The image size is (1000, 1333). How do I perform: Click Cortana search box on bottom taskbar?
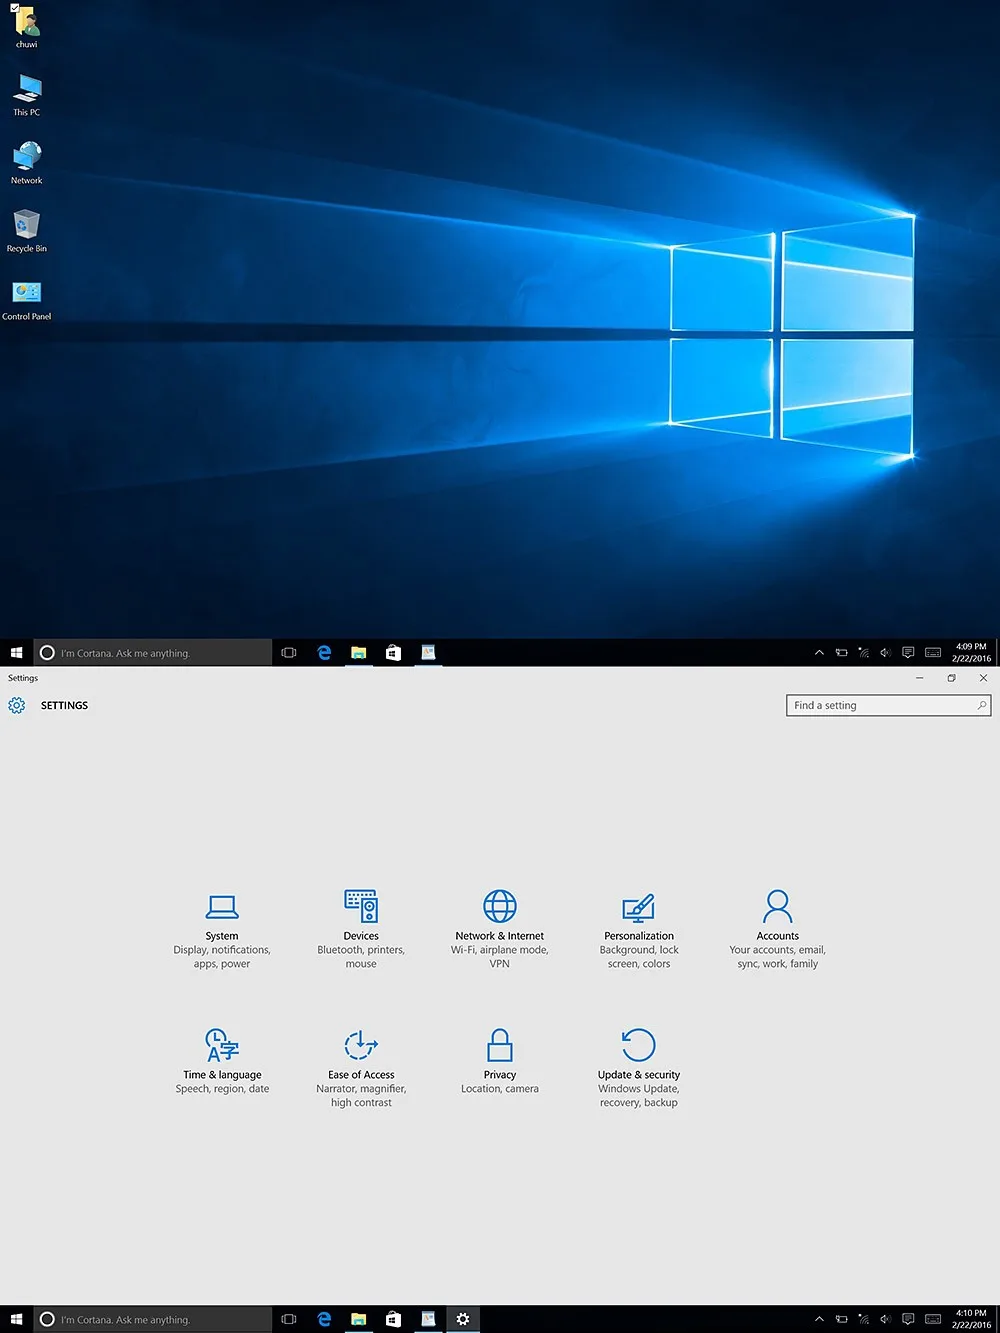click(x=153, y=1320)
